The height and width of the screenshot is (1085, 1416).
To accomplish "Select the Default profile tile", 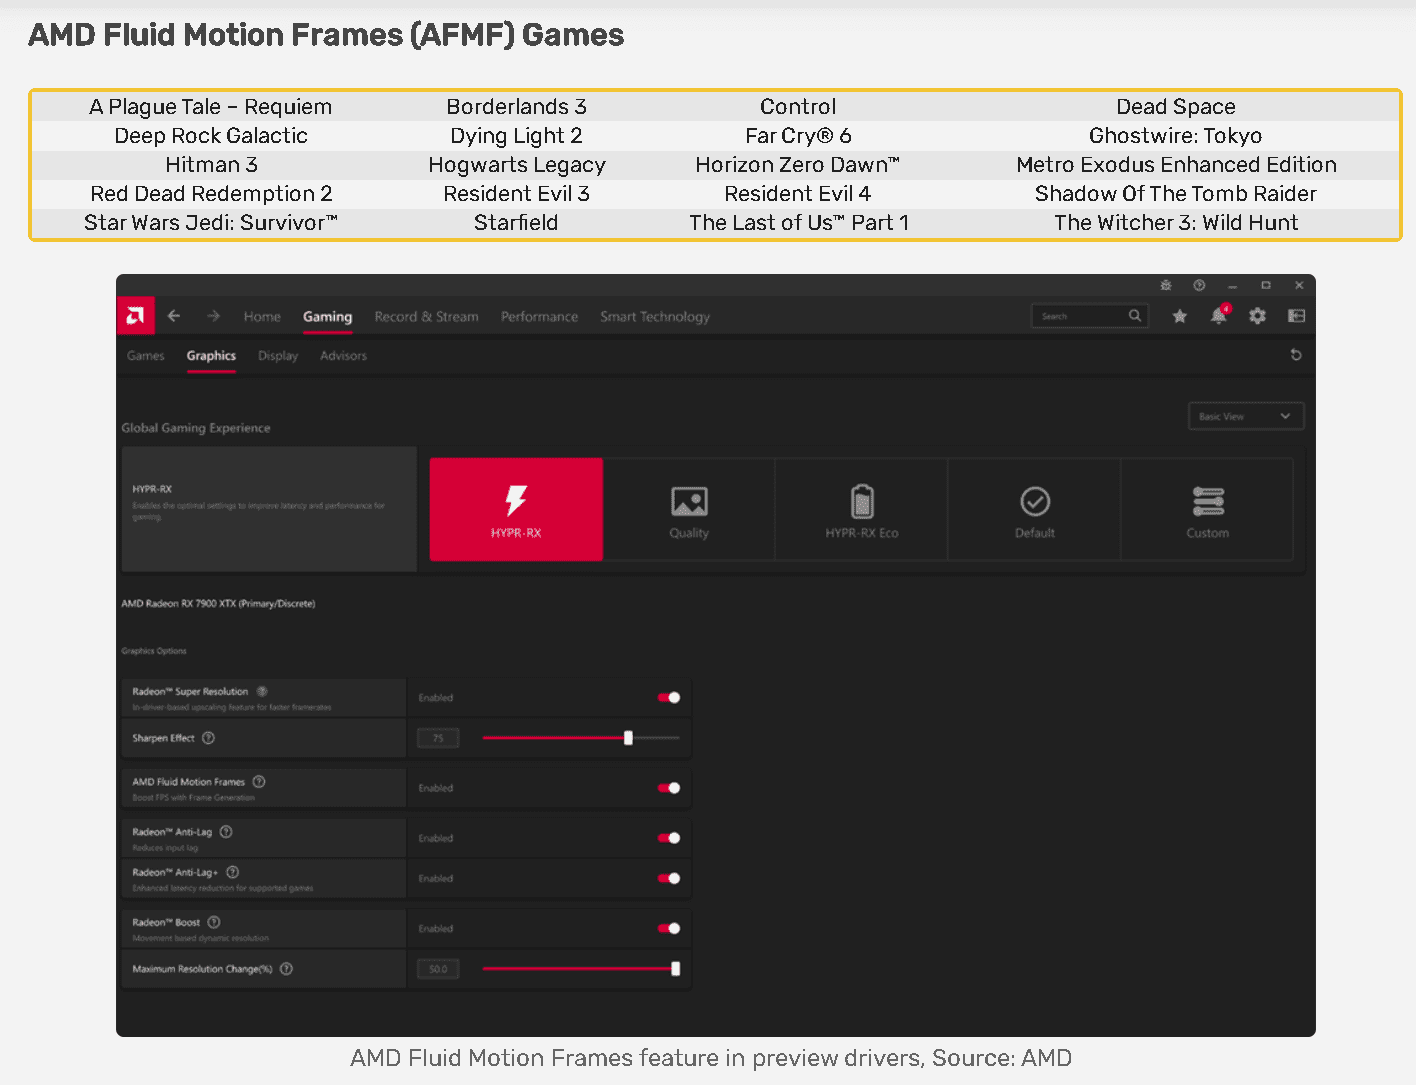I will (1035, 510).
